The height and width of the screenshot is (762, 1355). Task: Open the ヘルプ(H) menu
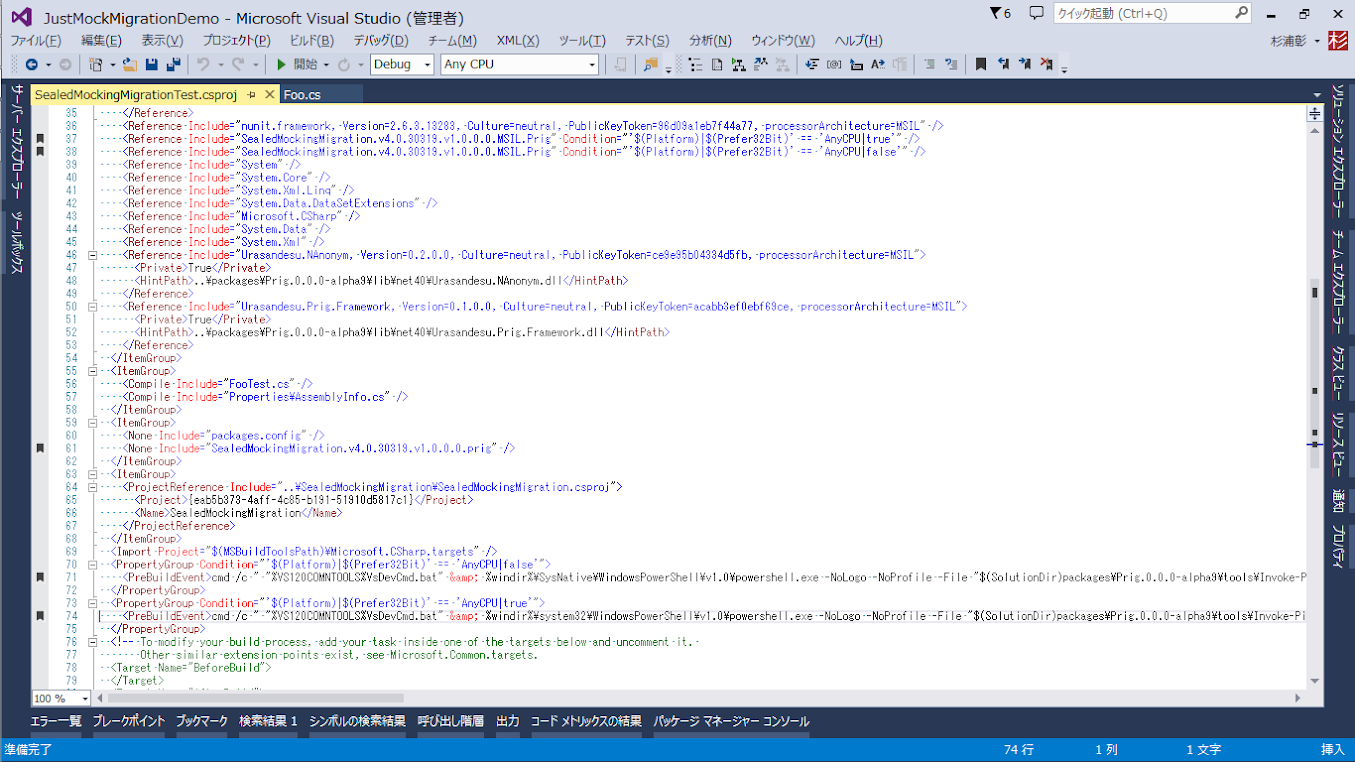(858, 41)
